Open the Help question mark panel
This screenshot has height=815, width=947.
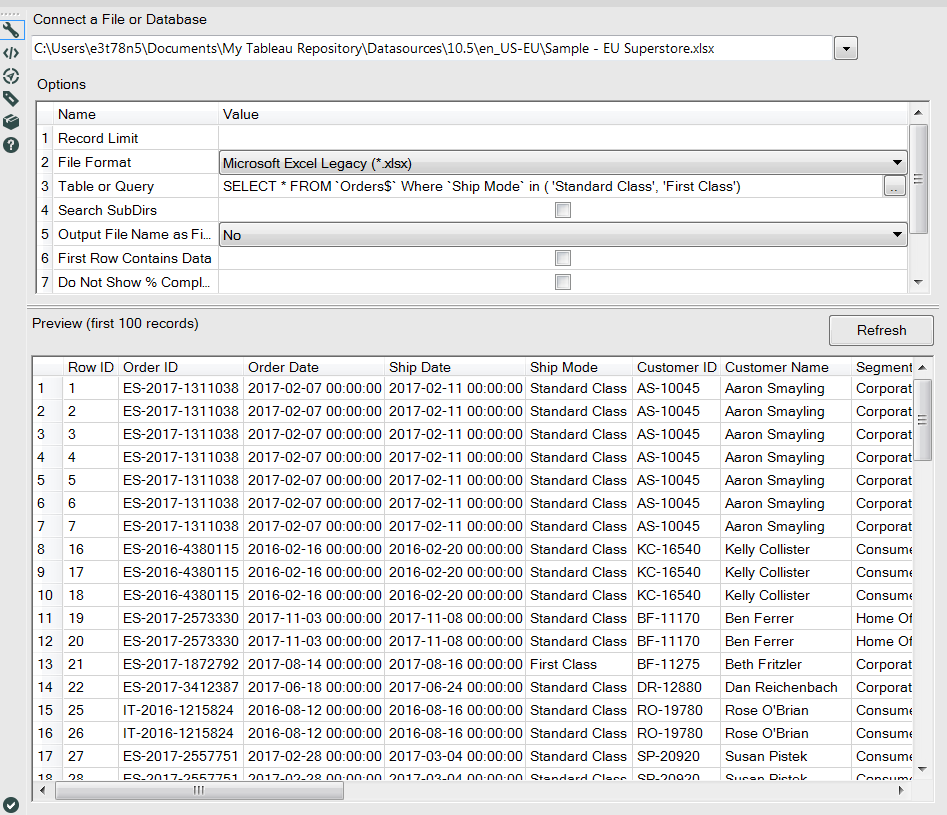(x=12, y=145)
